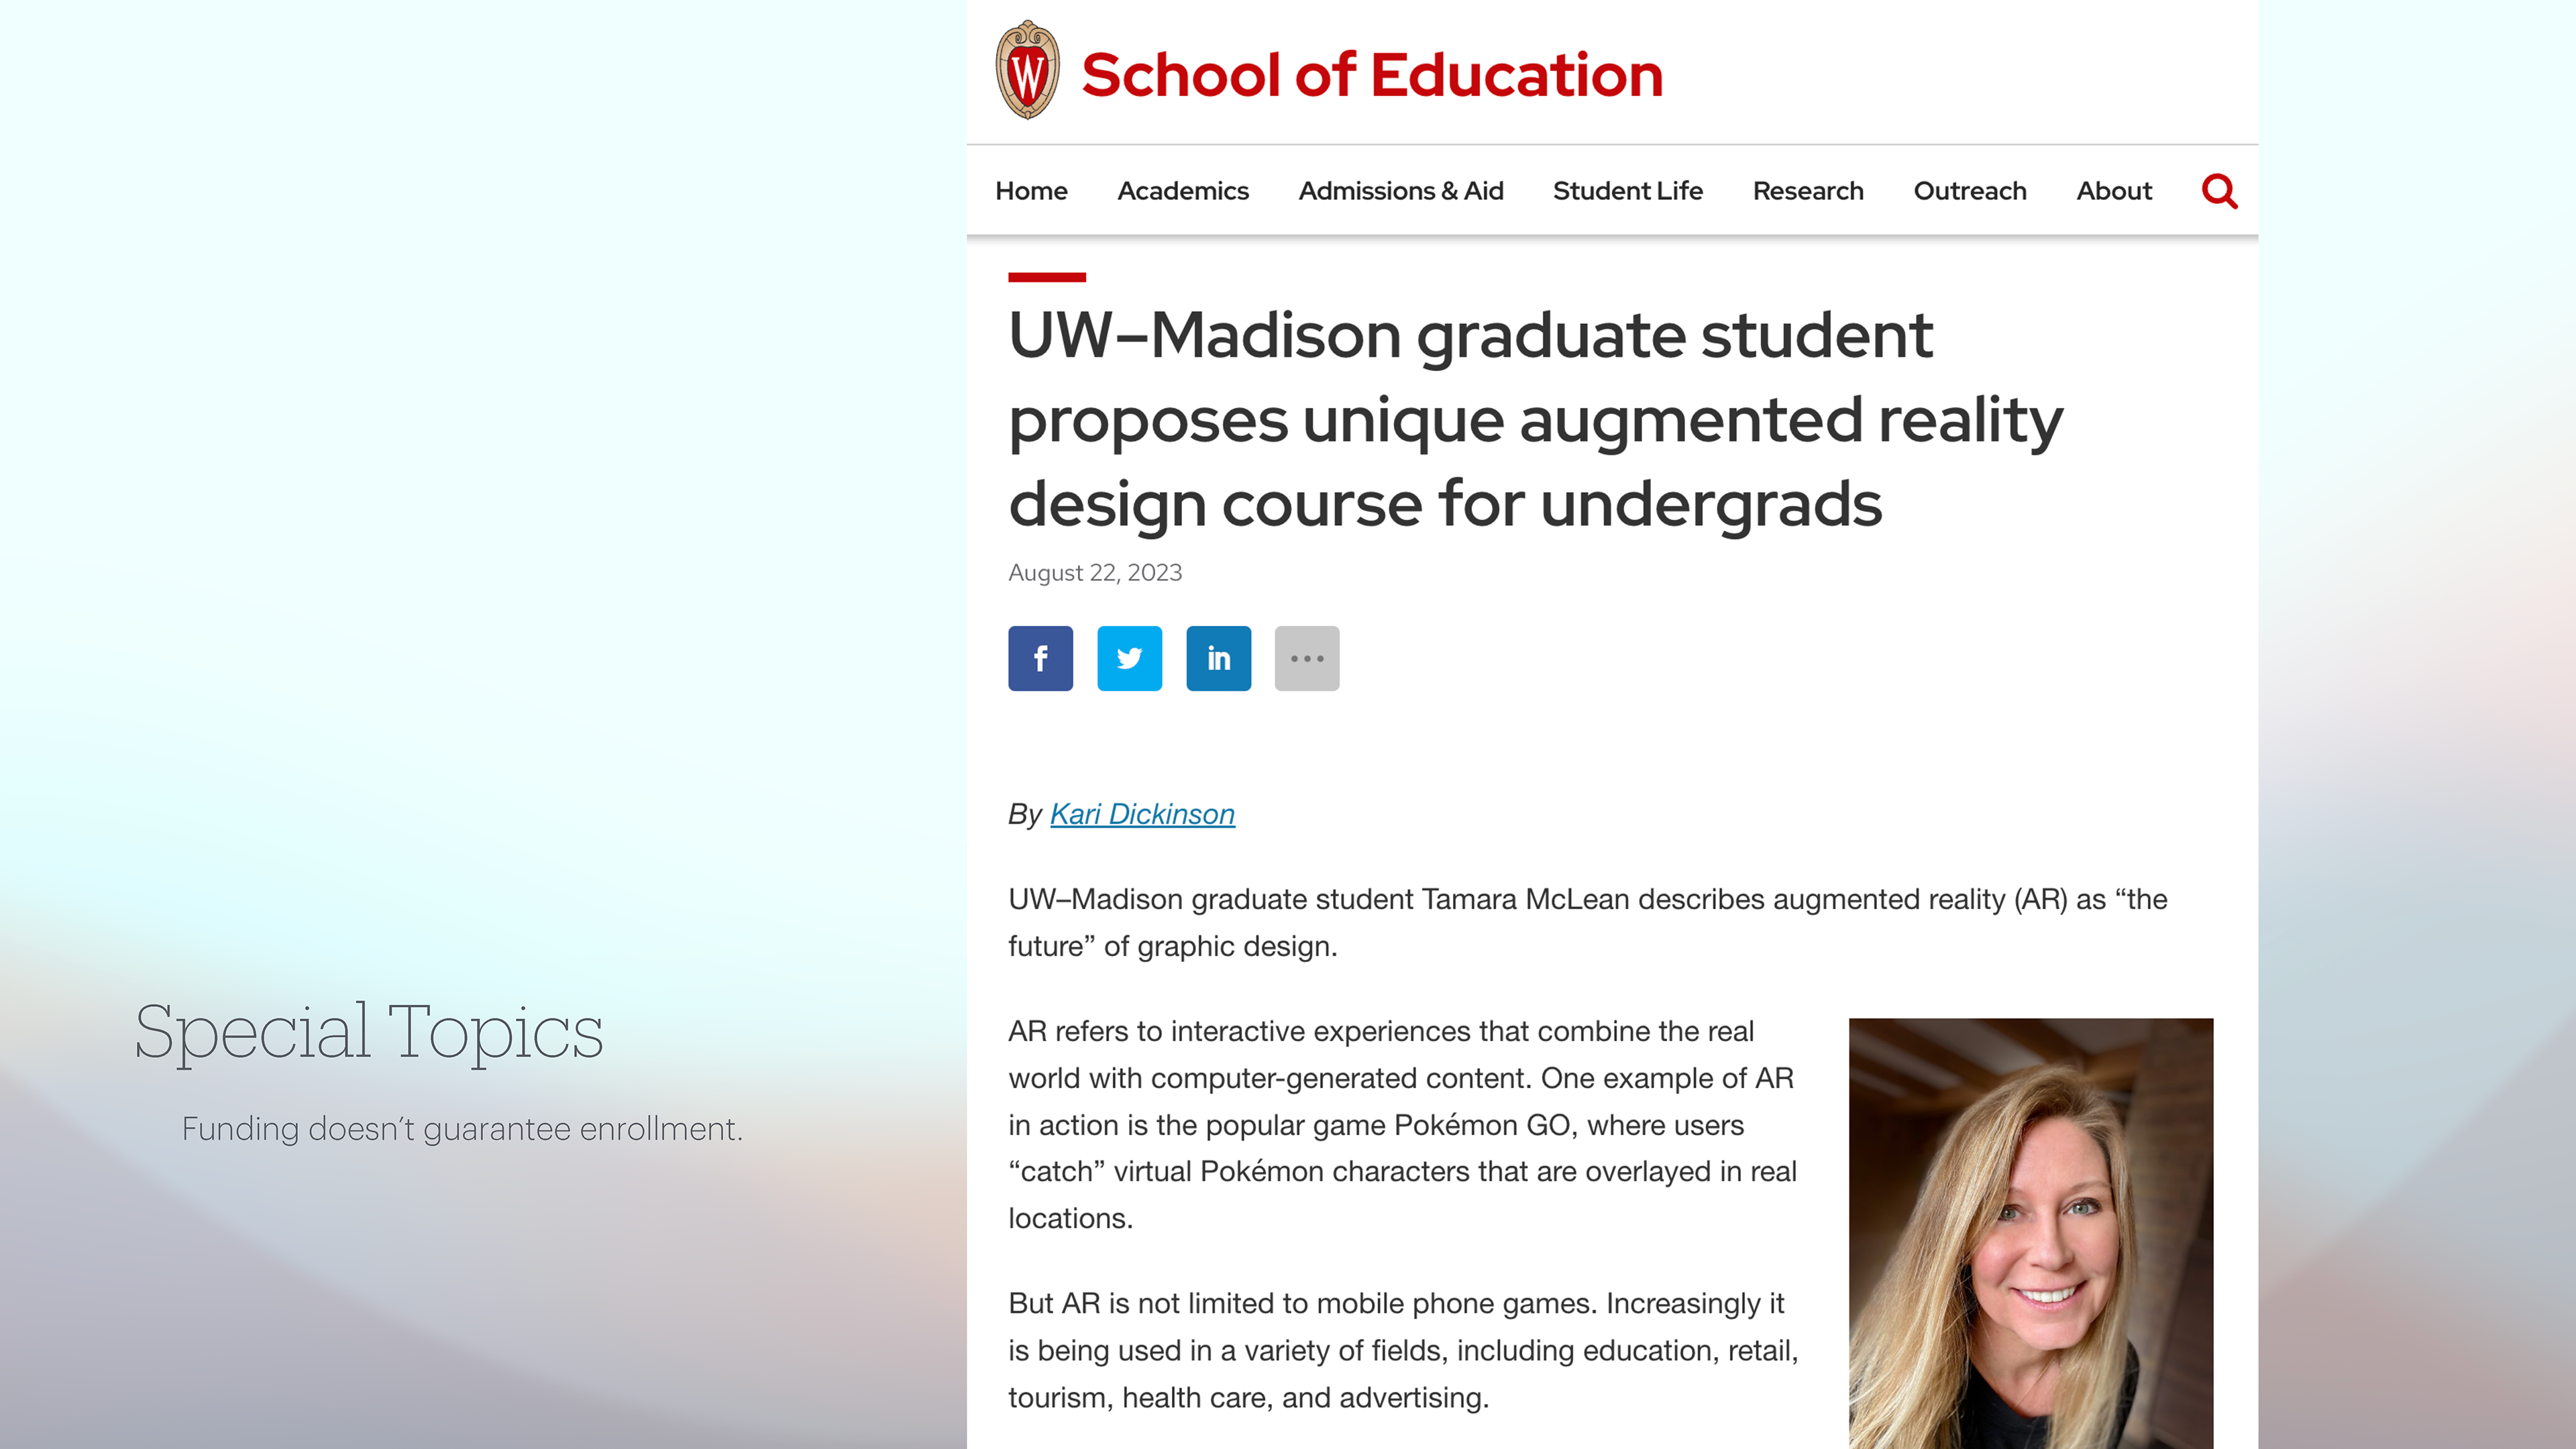Select Student Life in navigation
This screenshot has height=1449, width=2576.
pyautogui.click(x=1627, y=191)
